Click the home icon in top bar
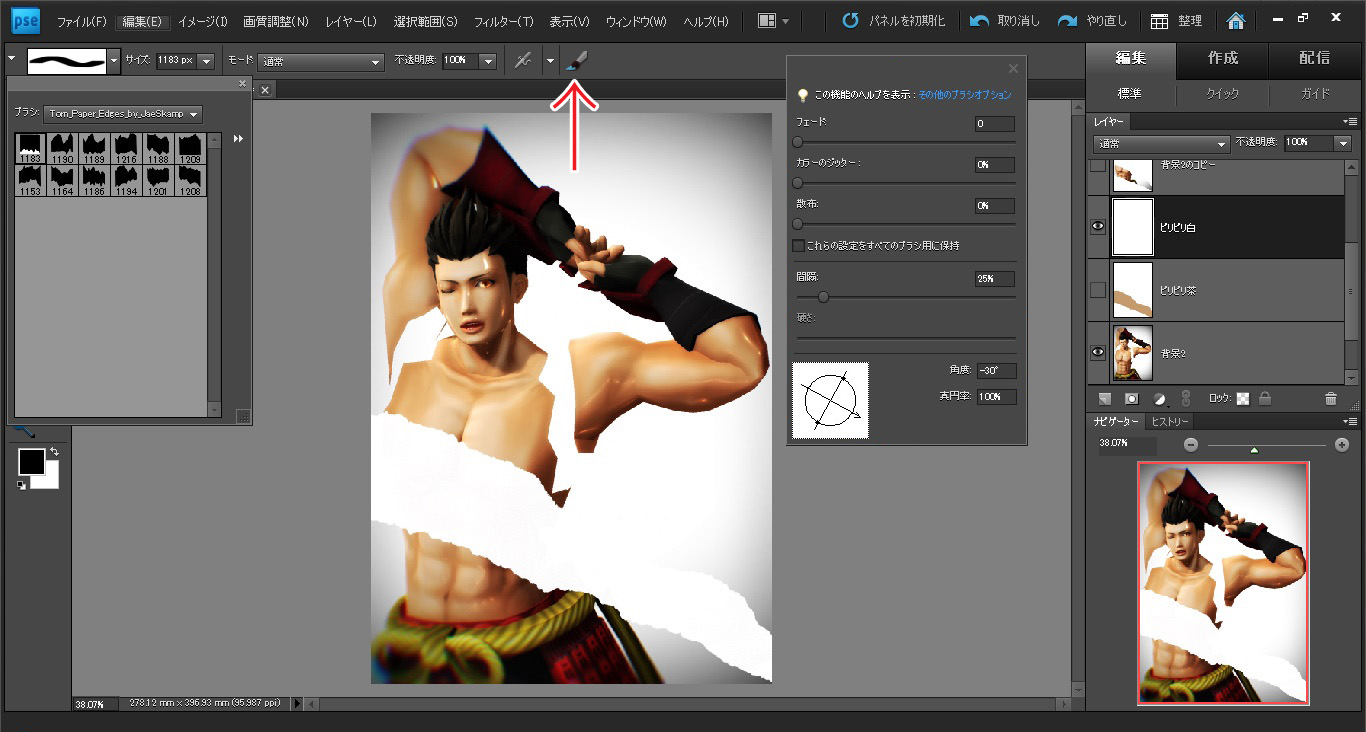Screen dimensions: 1366x732 coord(1236,21)
